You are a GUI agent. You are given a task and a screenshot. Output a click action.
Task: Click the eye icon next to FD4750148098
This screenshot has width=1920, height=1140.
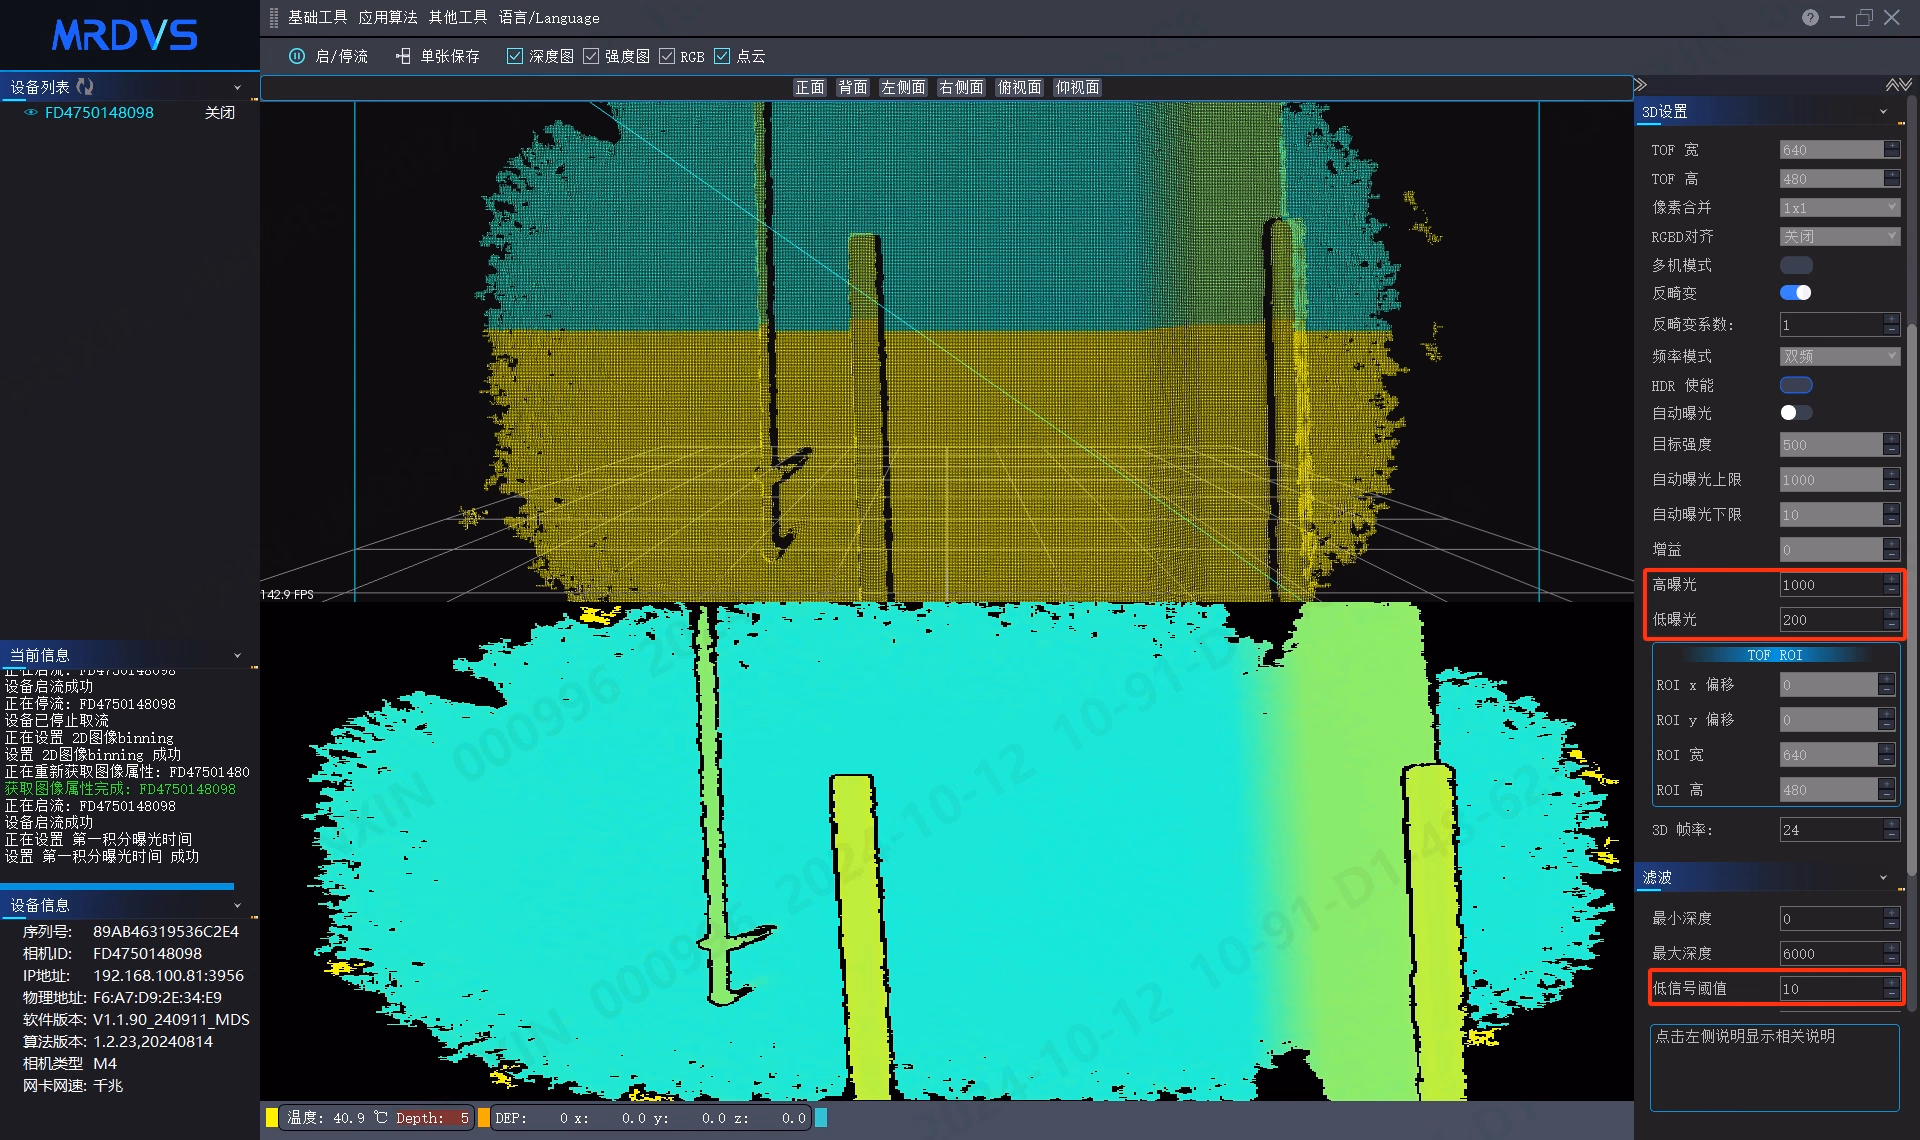[31, 112]
